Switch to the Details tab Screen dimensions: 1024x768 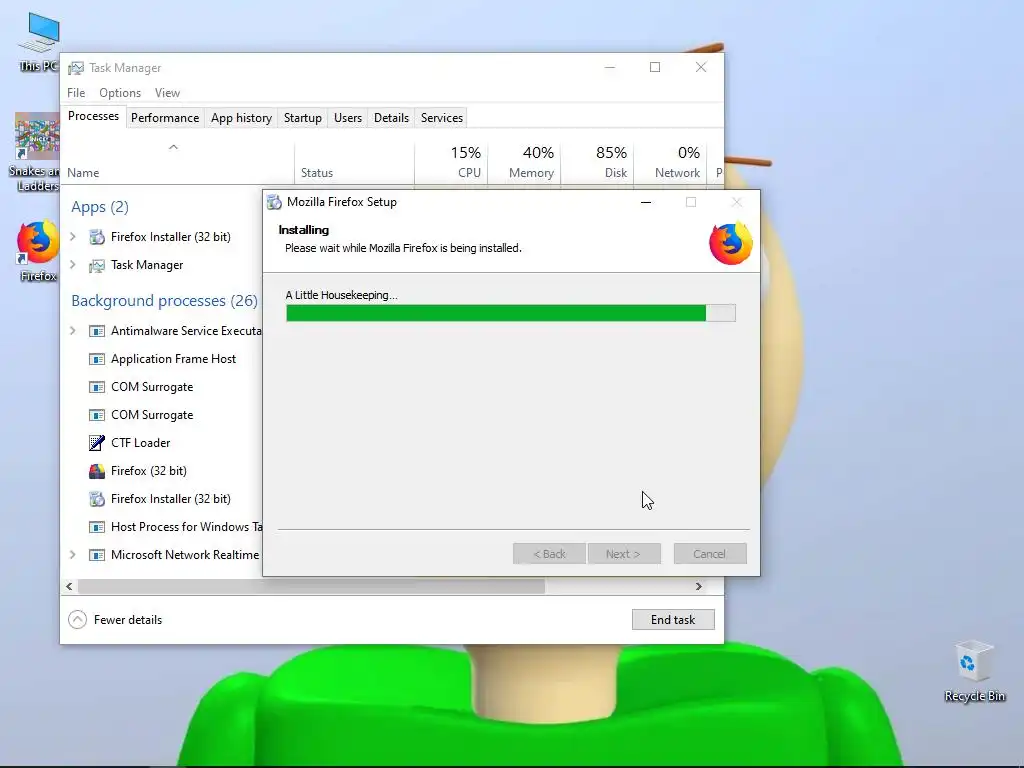coord(391,118)
